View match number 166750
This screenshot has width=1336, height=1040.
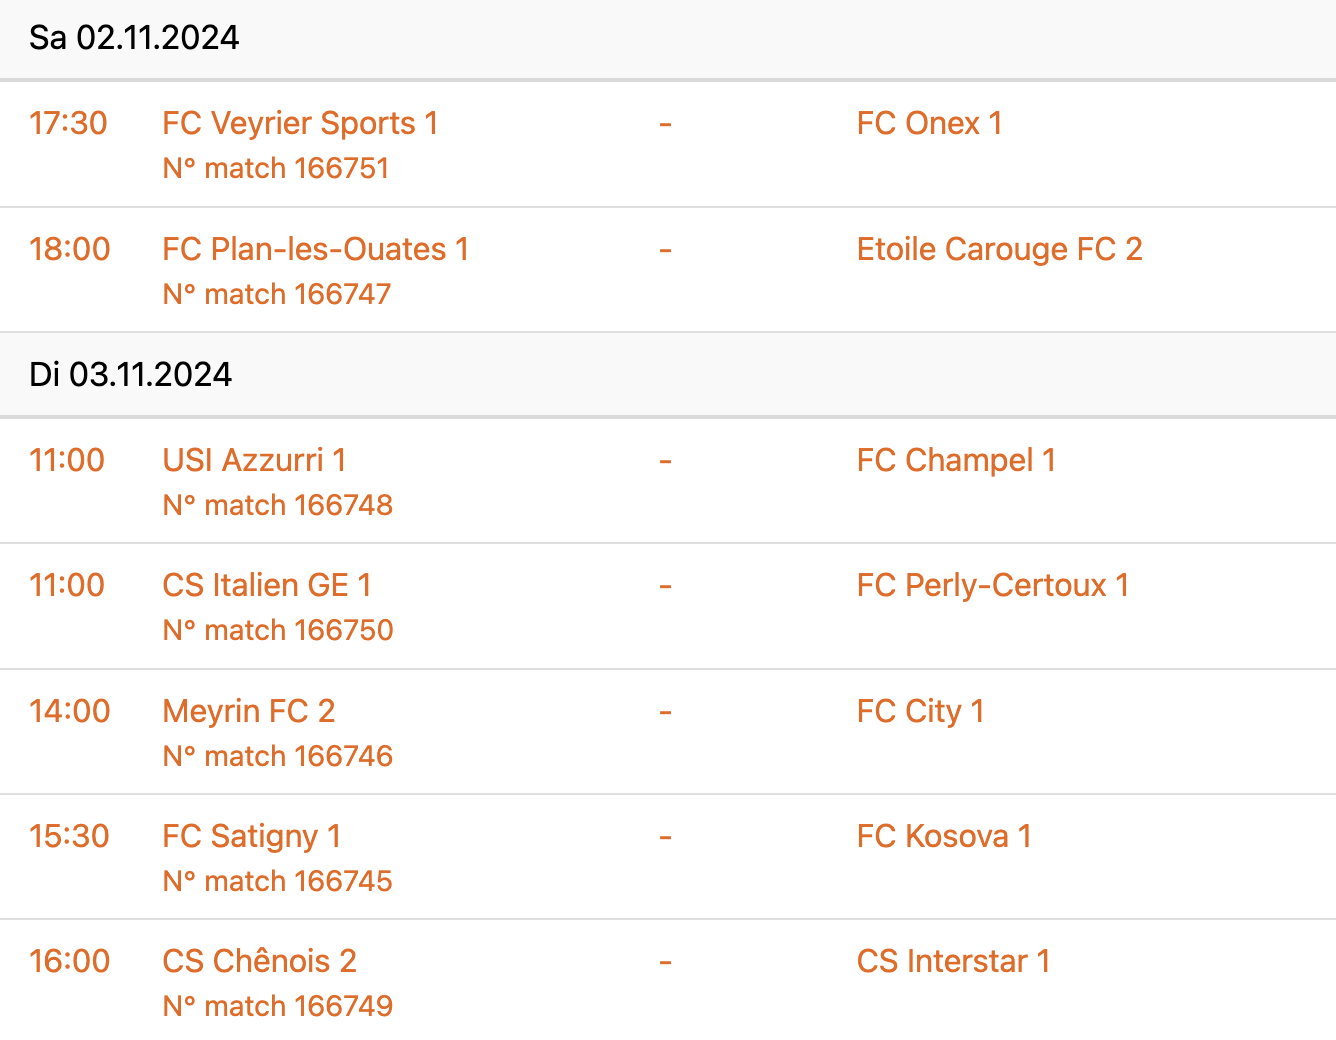[x=278, y=630]
